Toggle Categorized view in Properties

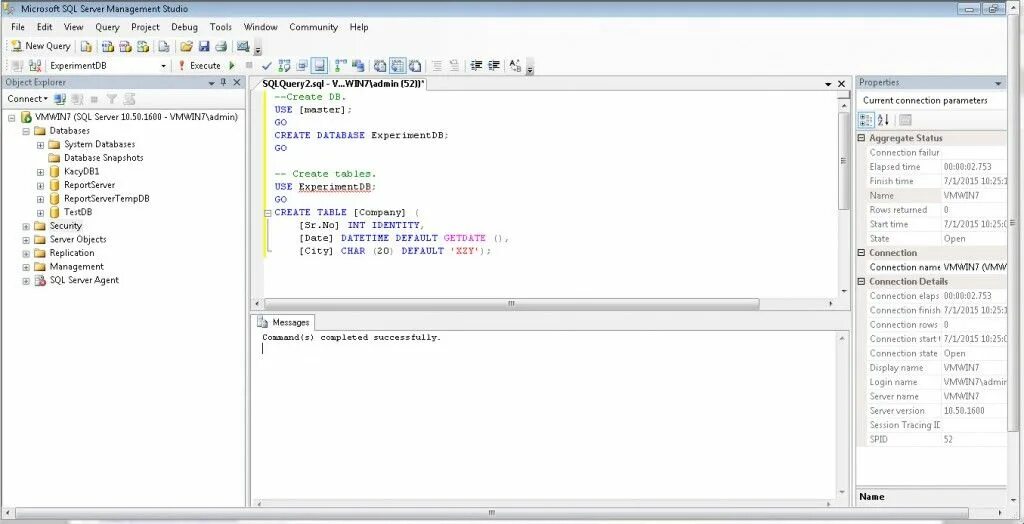pyautogui.click(x=866, y=120)
